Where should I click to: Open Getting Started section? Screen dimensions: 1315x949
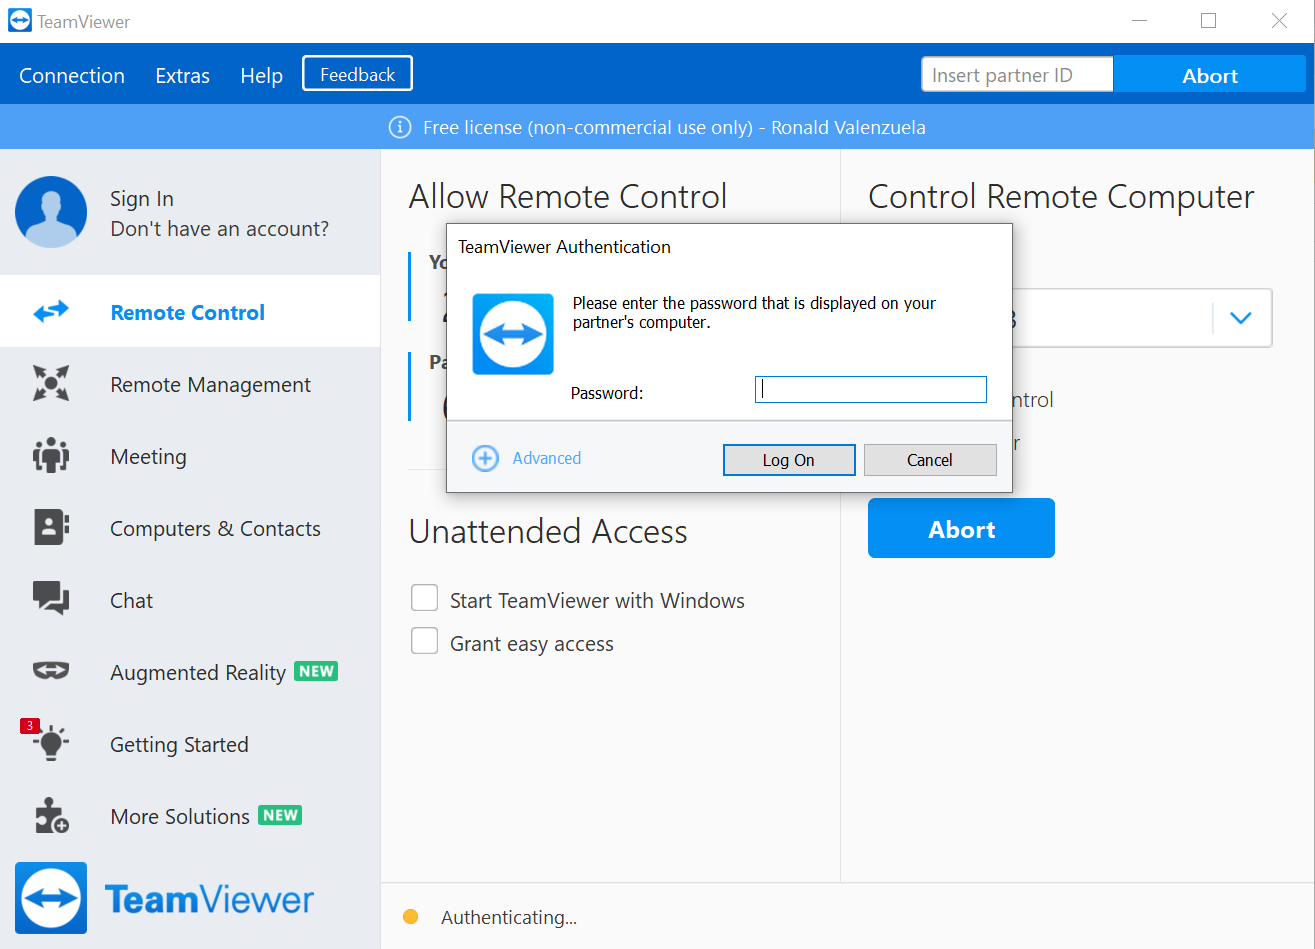pos(190,744)
